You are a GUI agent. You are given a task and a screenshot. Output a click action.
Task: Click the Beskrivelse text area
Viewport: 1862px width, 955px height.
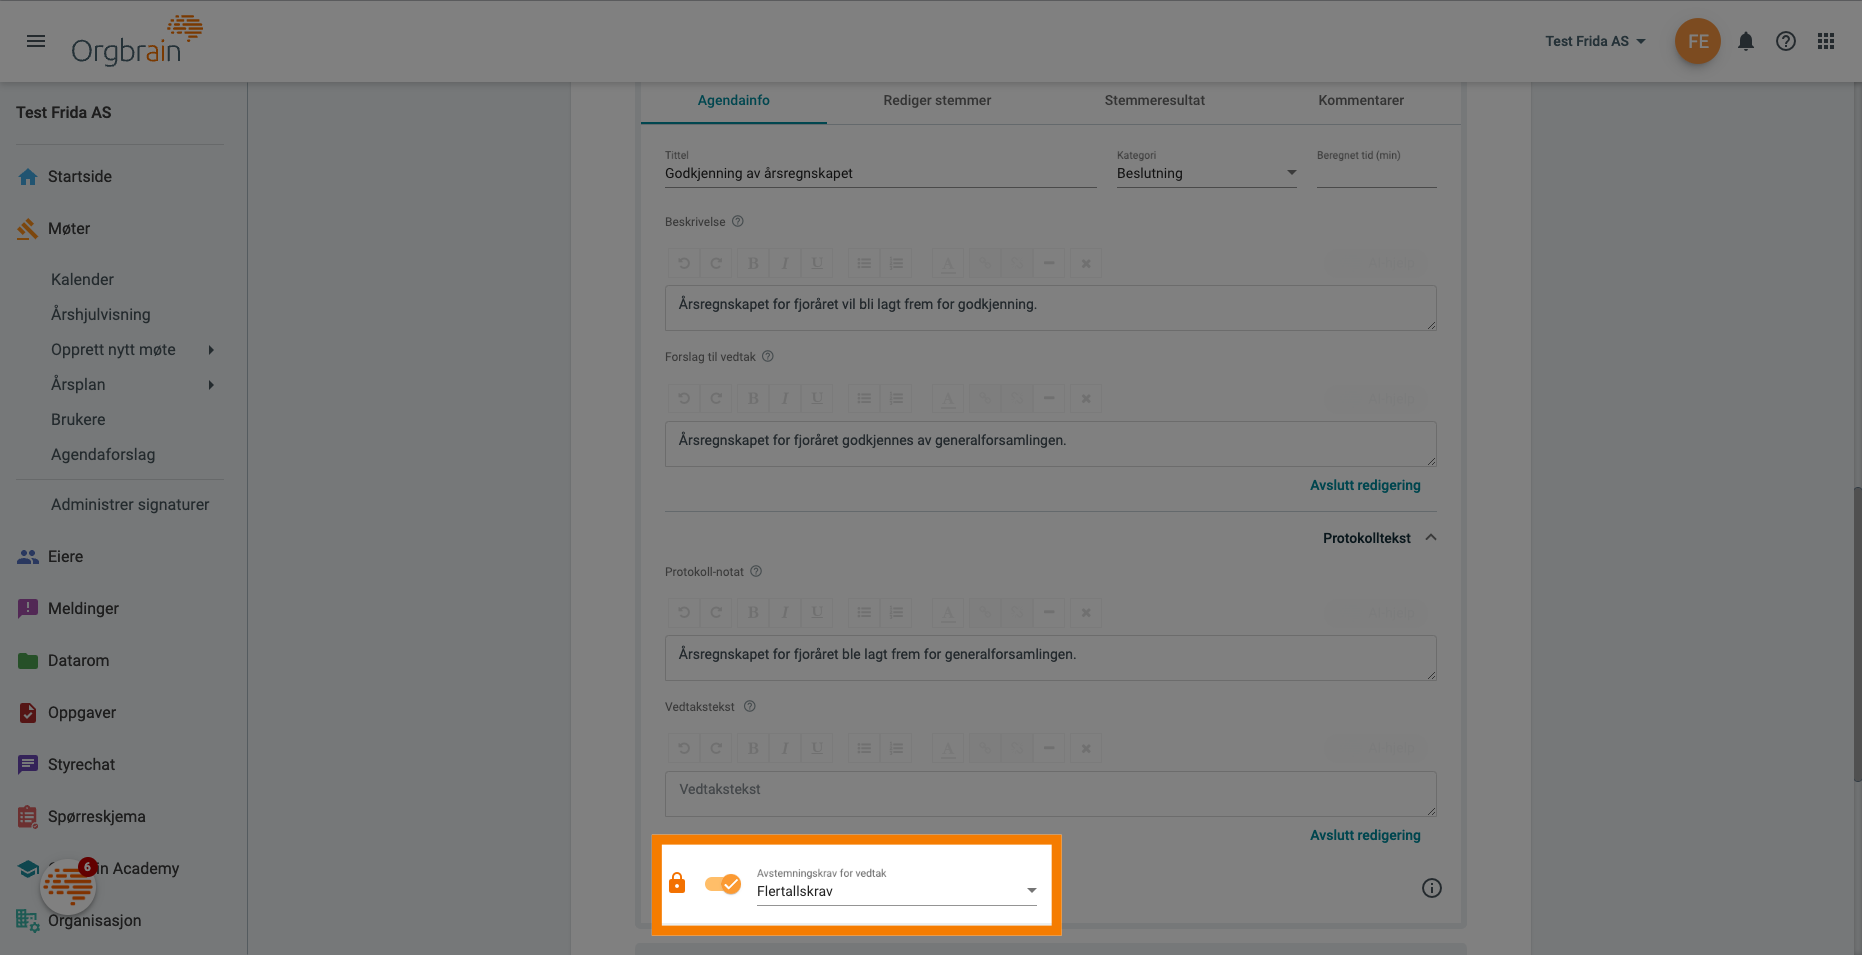tap(1050, 308)
